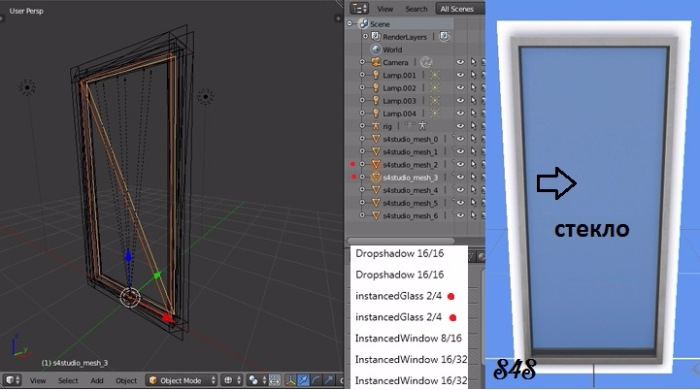Click the outliner horizontal scrollbar

401,241
